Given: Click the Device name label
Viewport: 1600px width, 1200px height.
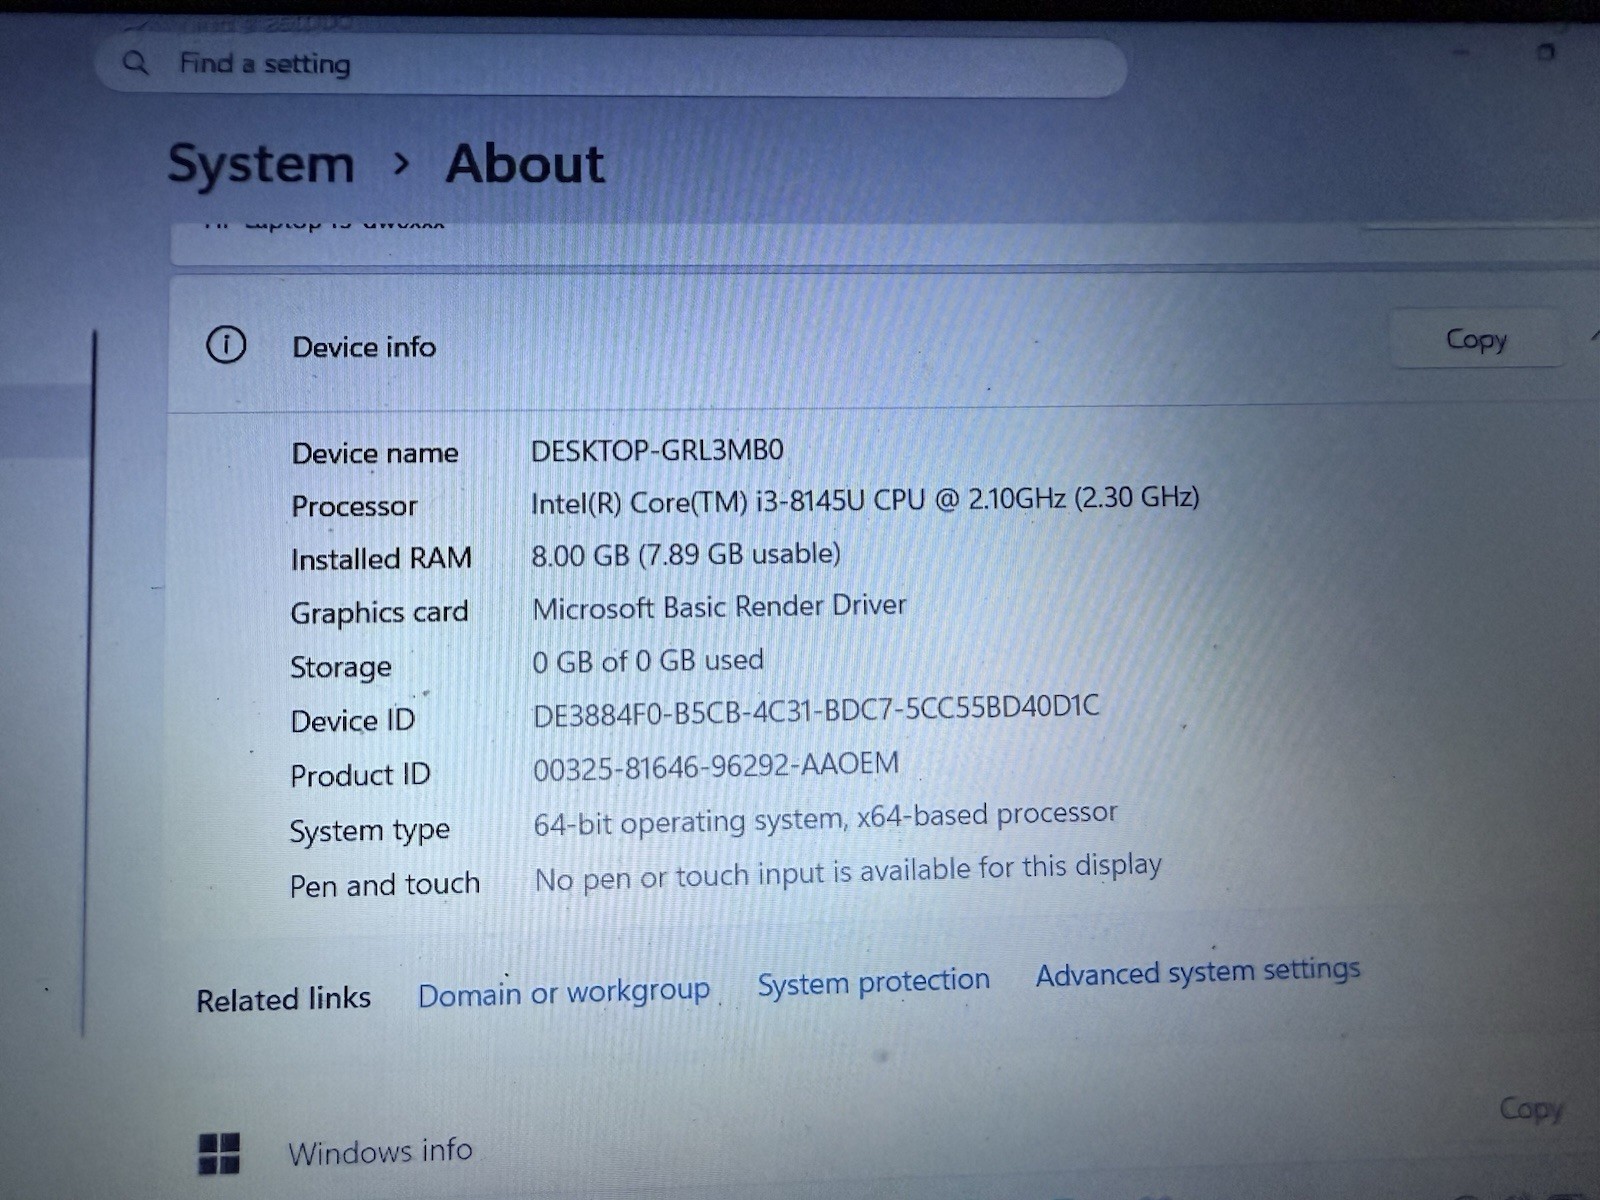Looking at the screenshot, I should tap(375, 453).
